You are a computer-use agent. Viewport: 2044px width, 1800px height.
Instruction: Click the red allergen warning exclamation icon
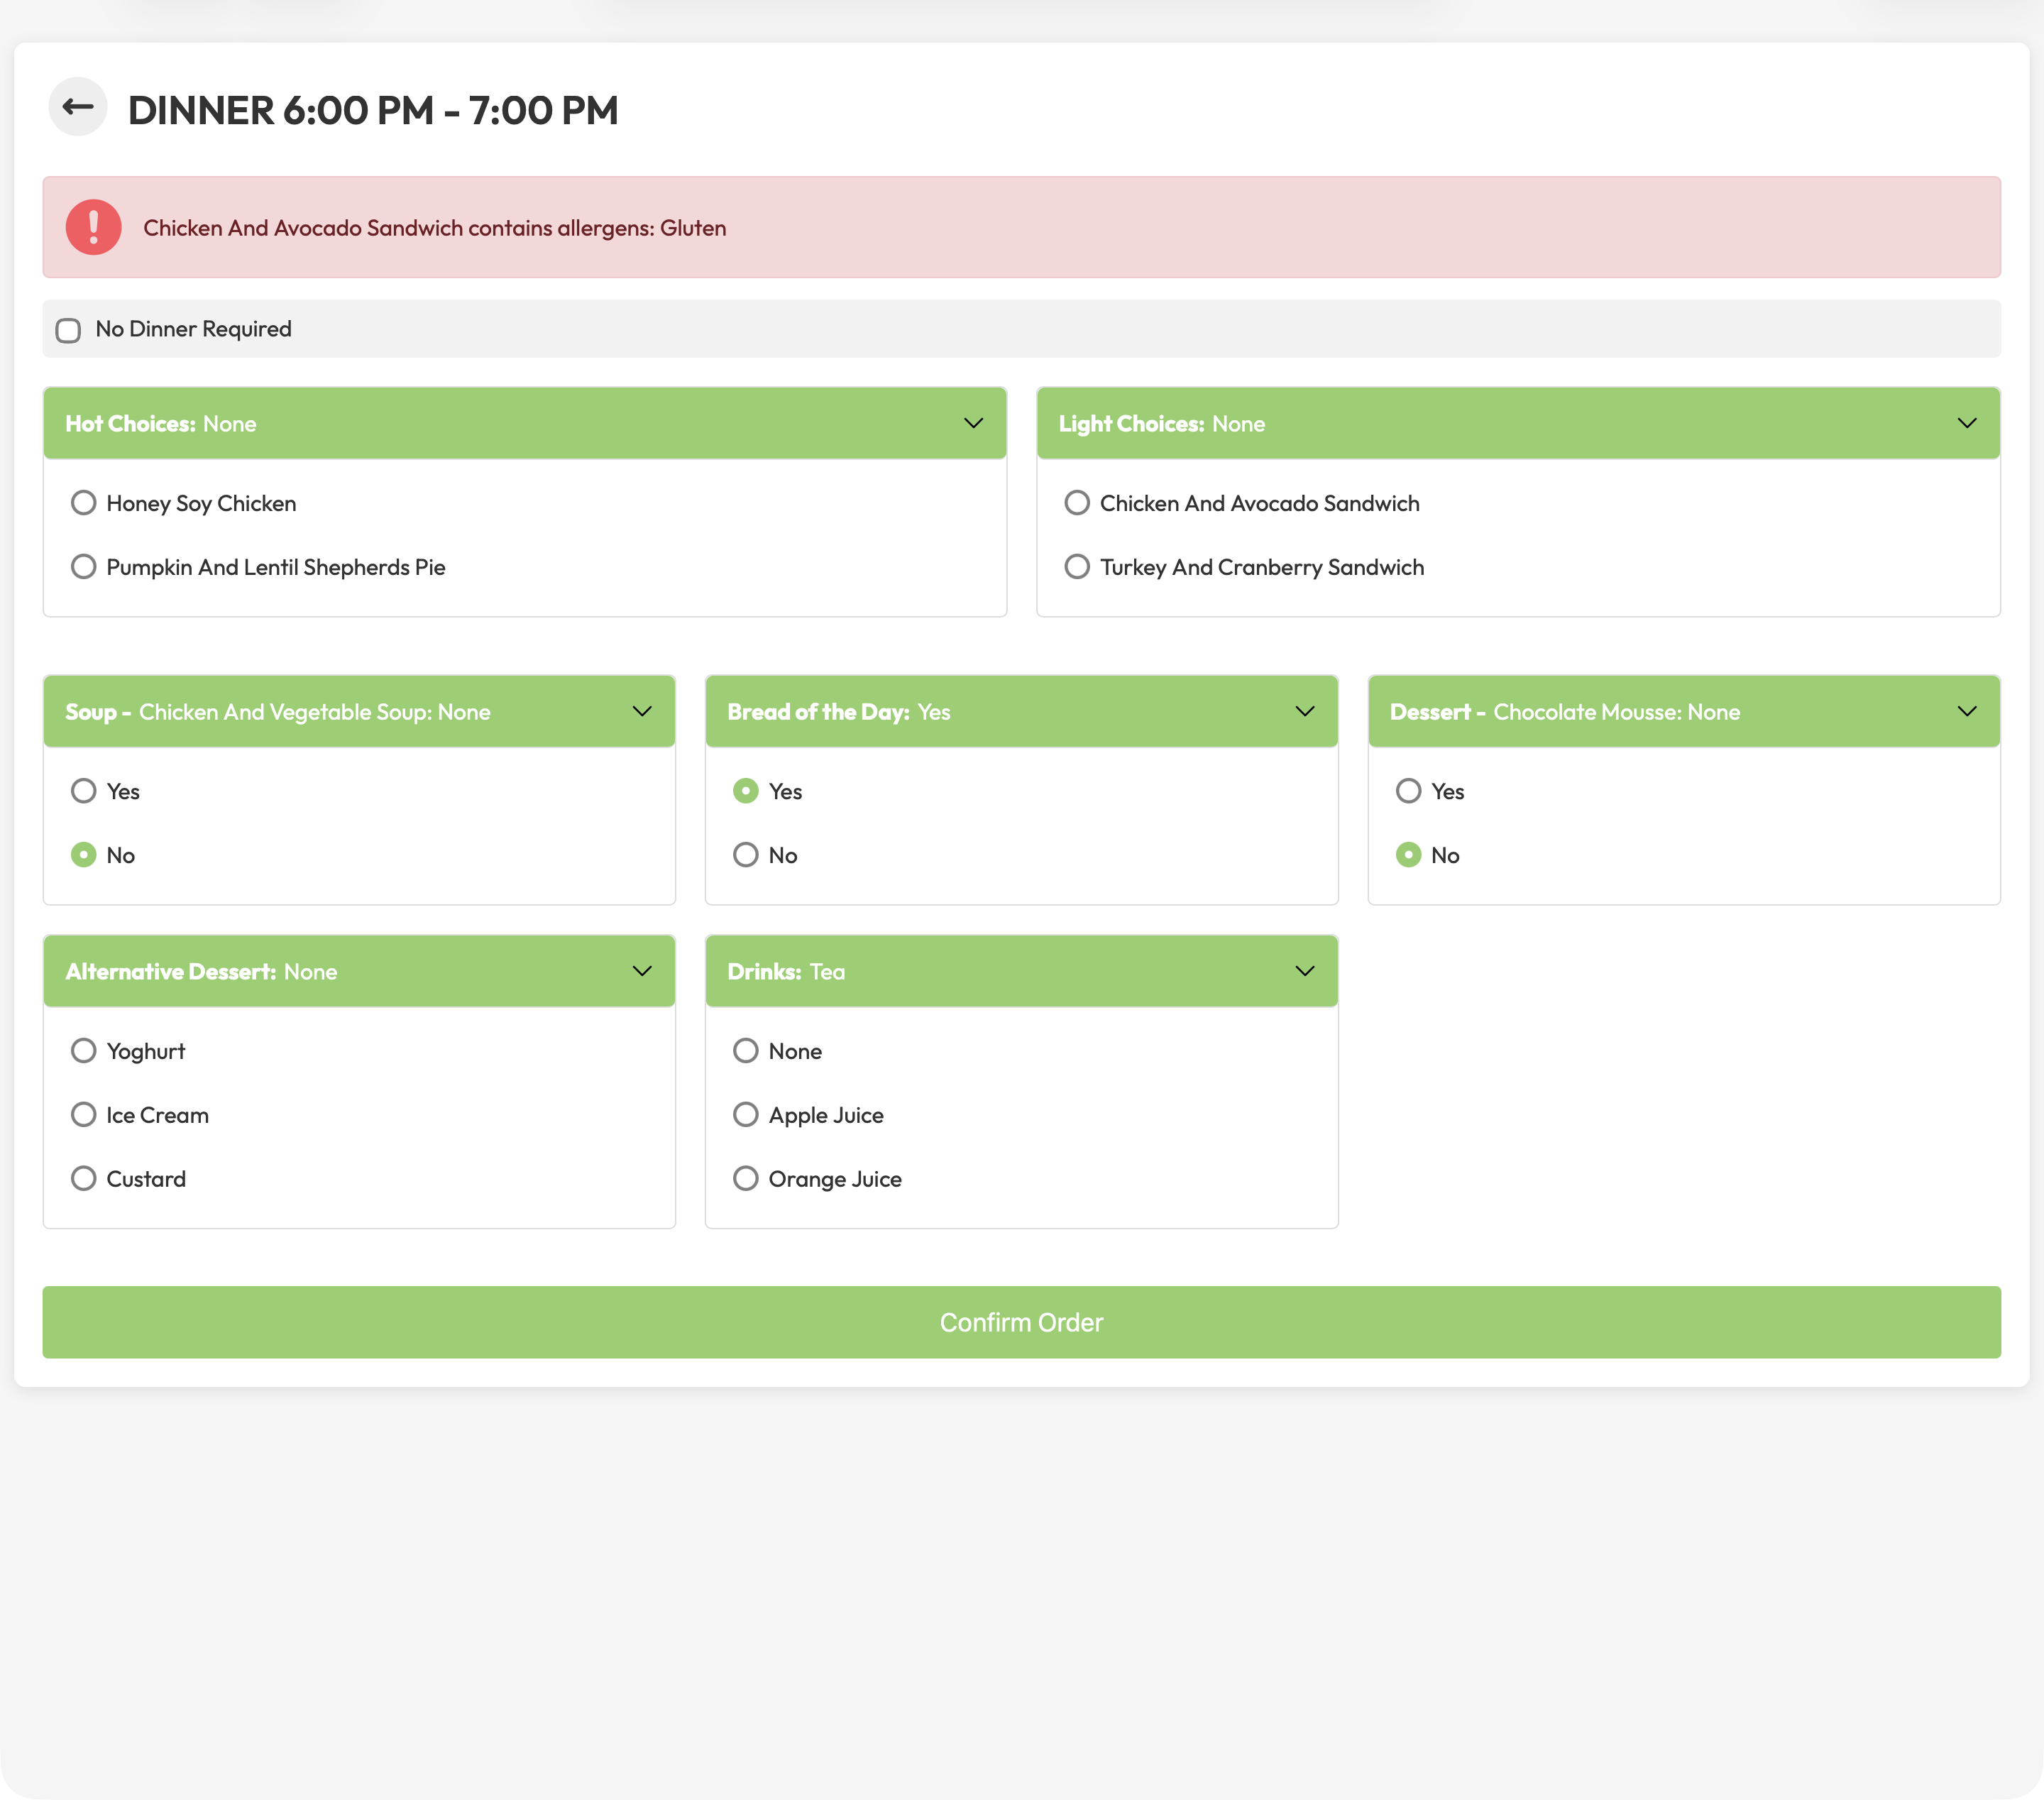(94, 228)
